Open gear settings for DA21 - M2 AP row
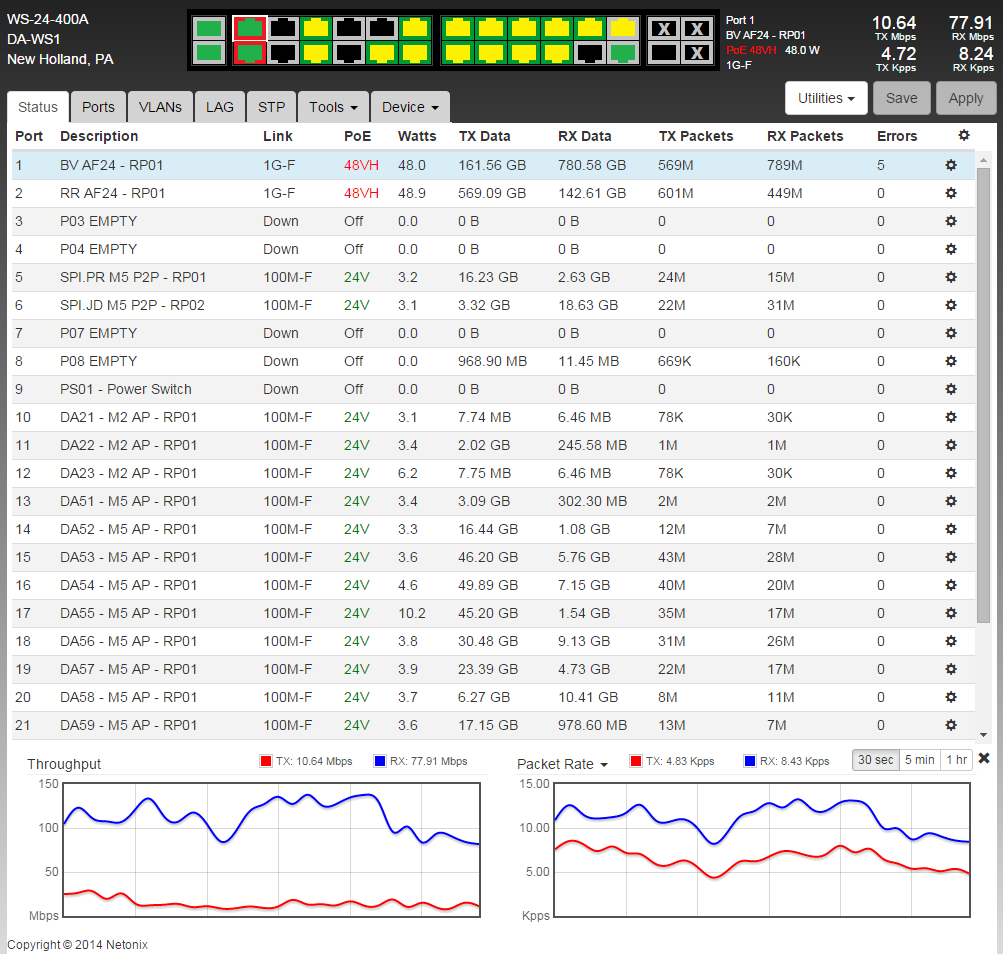The width and height of the screenshot is (1003, 954). 951,417
